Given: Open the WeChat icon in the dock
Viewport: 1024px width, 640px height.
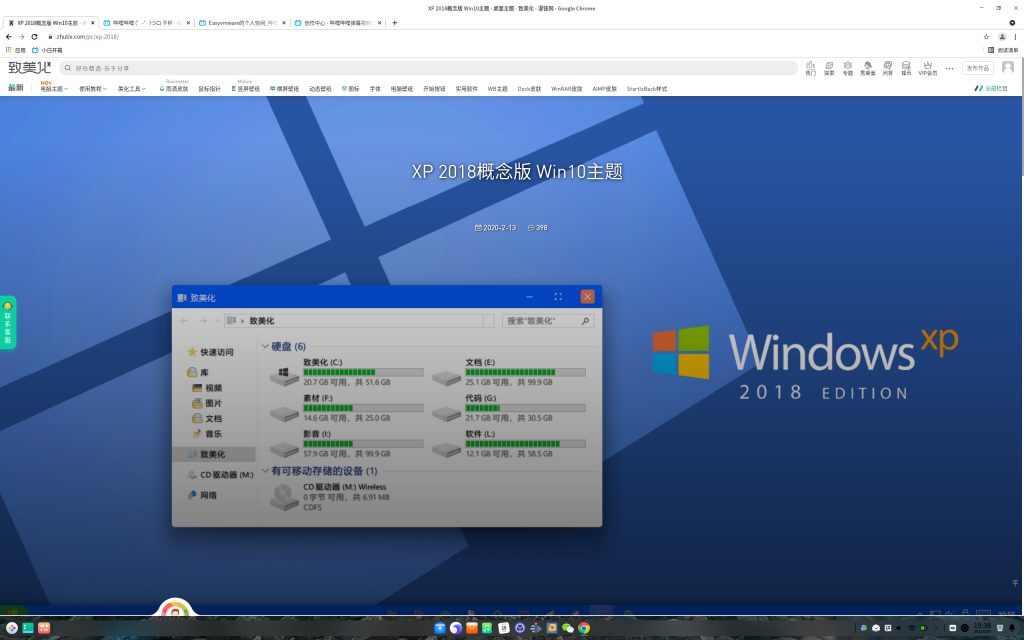Looking at the screenshot, I should coord(568,628).
